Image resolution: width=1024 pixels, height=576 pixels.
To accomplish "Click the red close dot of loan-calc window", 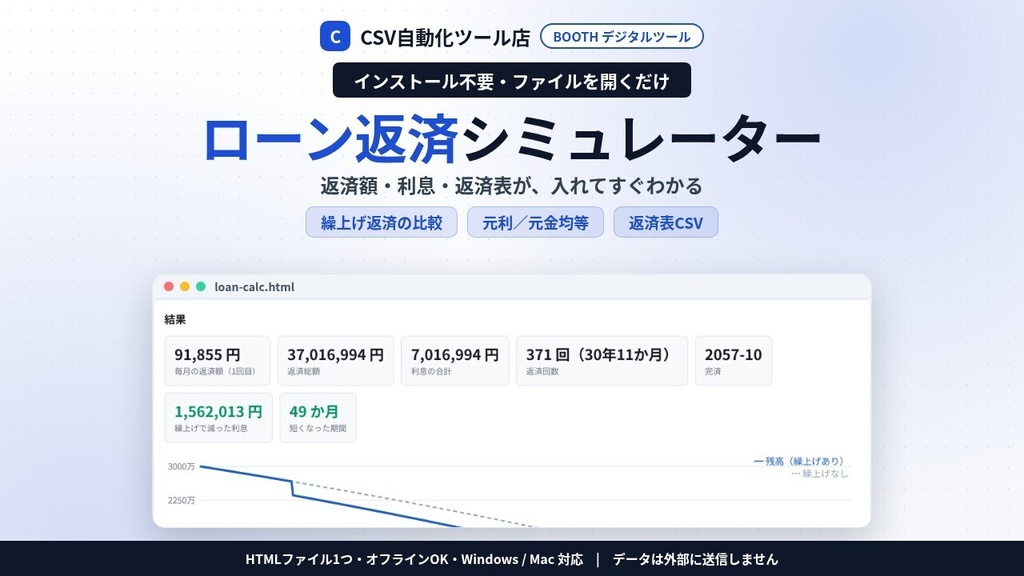I will pyautogui.click(x=168, y=286).
